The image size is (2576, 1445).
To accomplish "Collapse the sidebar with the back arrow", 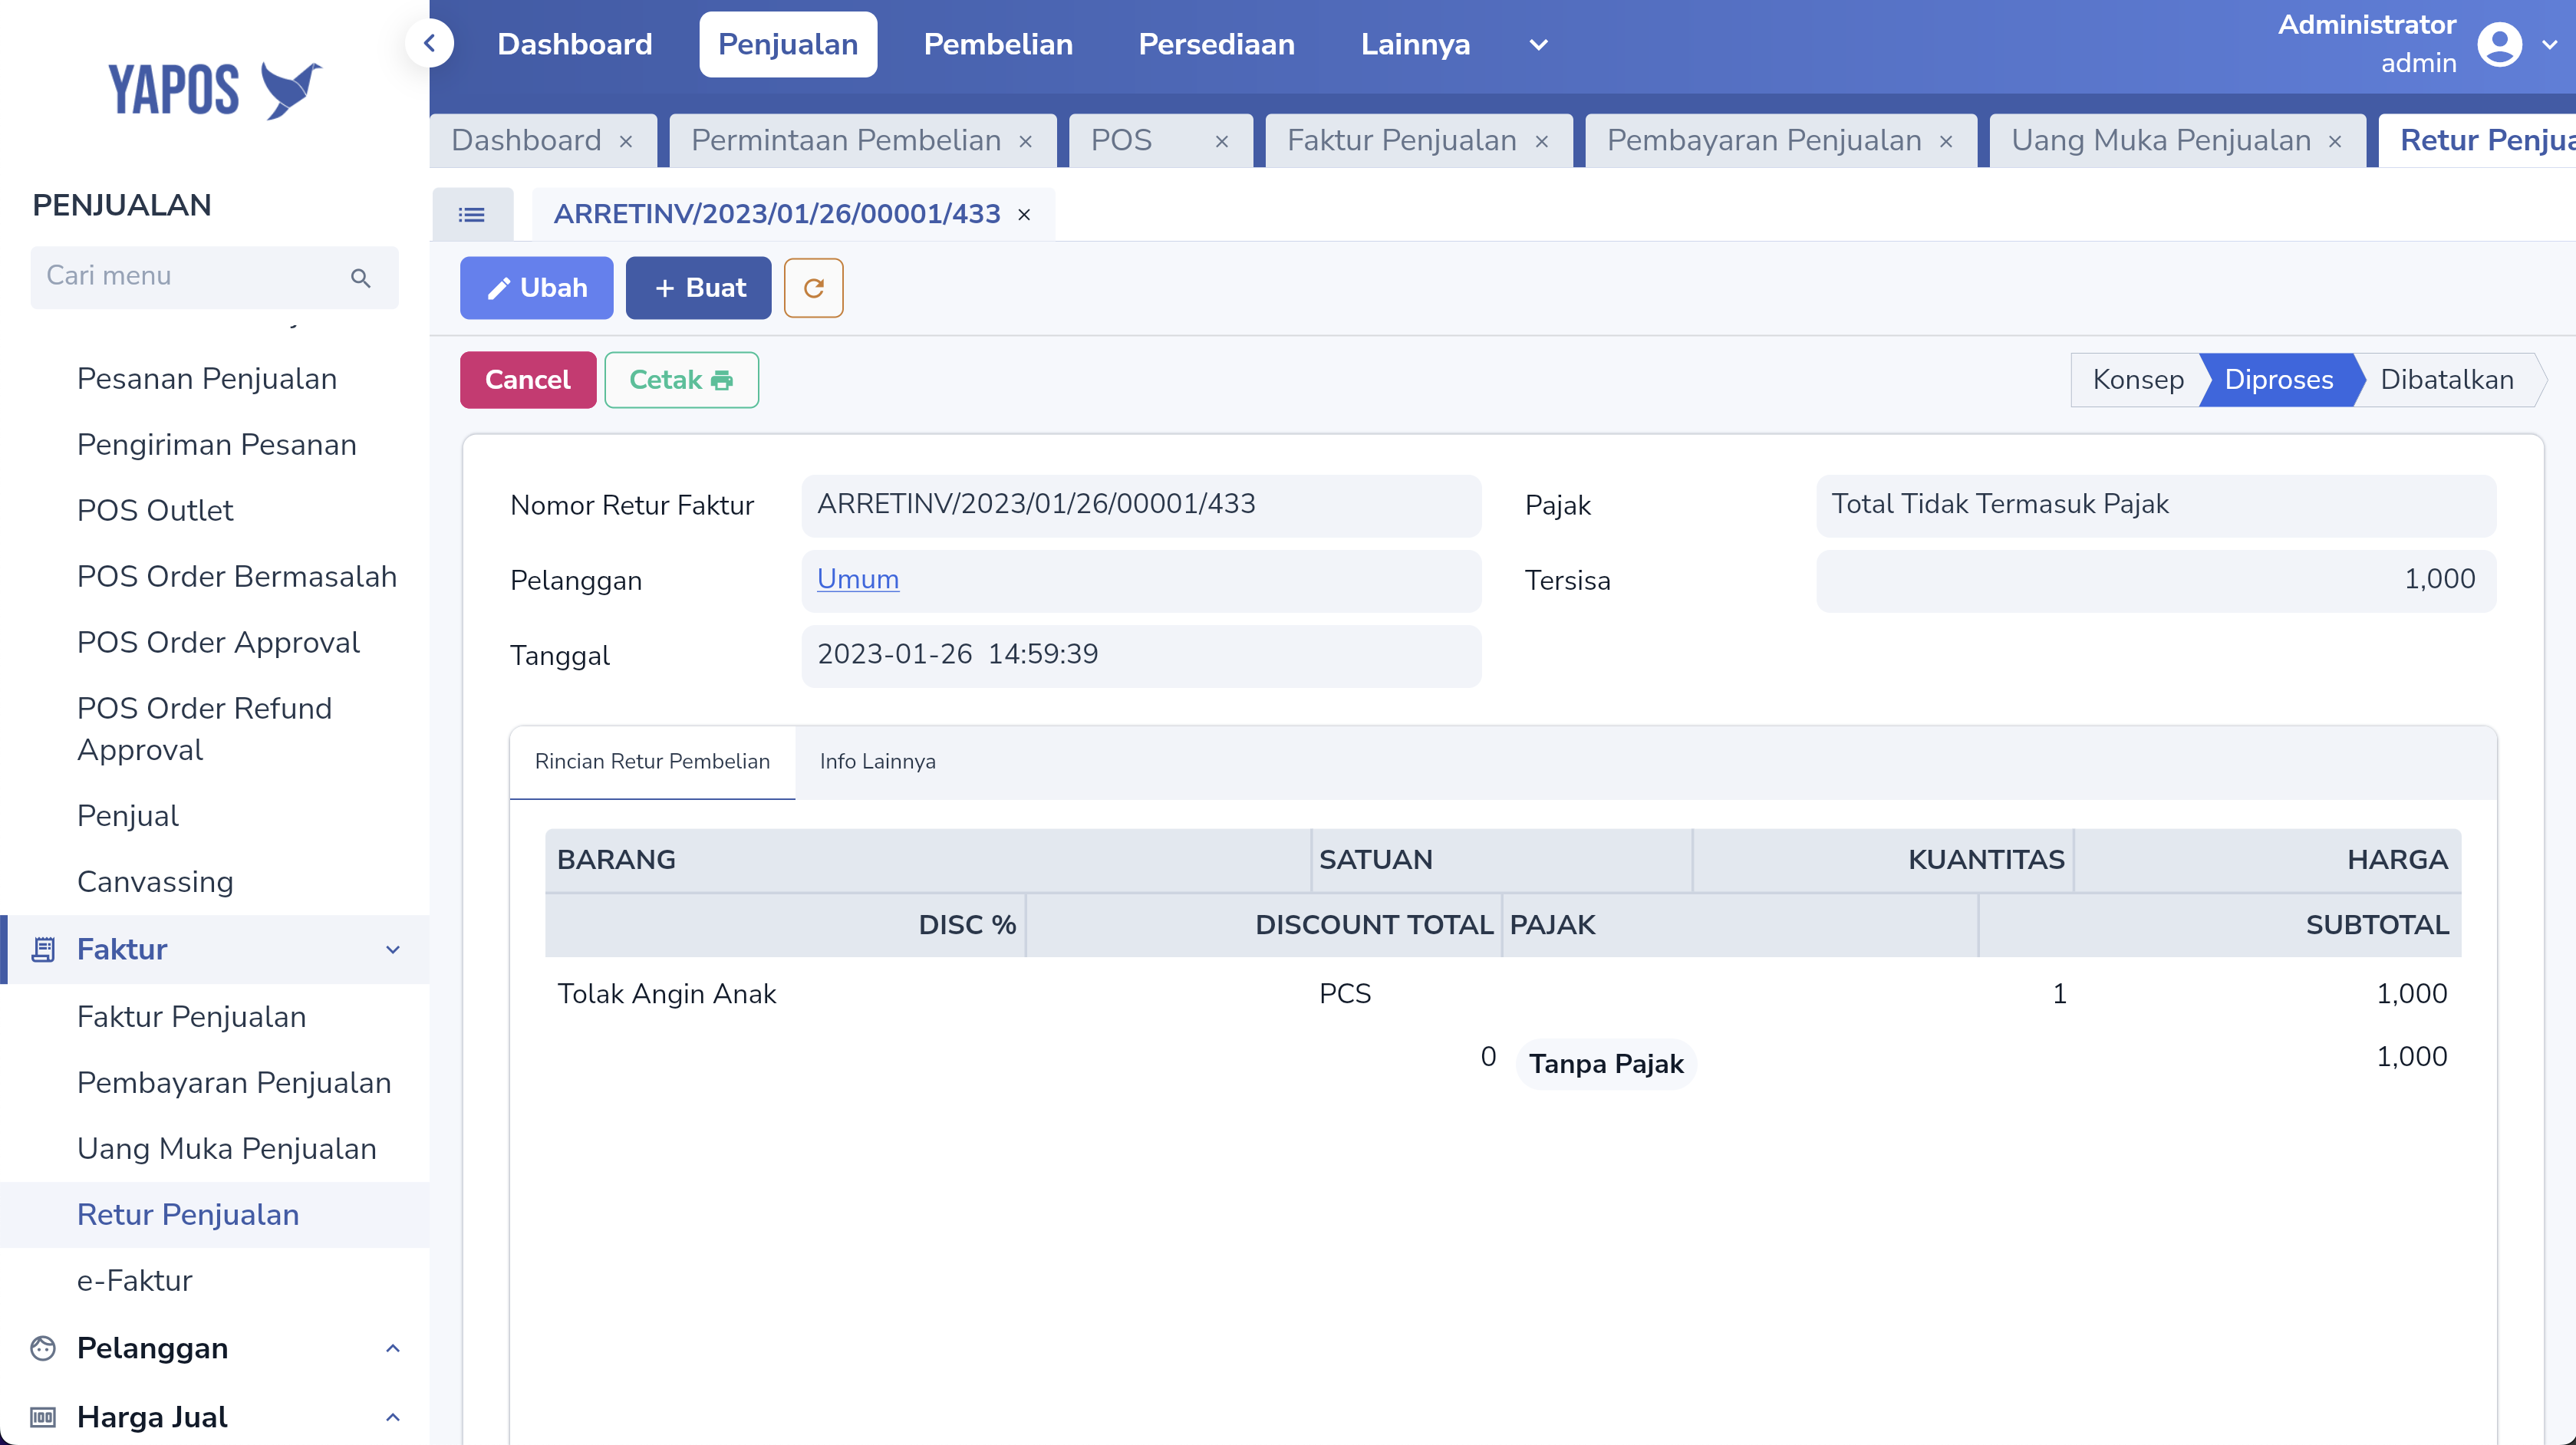I will [x=430, y=43].
